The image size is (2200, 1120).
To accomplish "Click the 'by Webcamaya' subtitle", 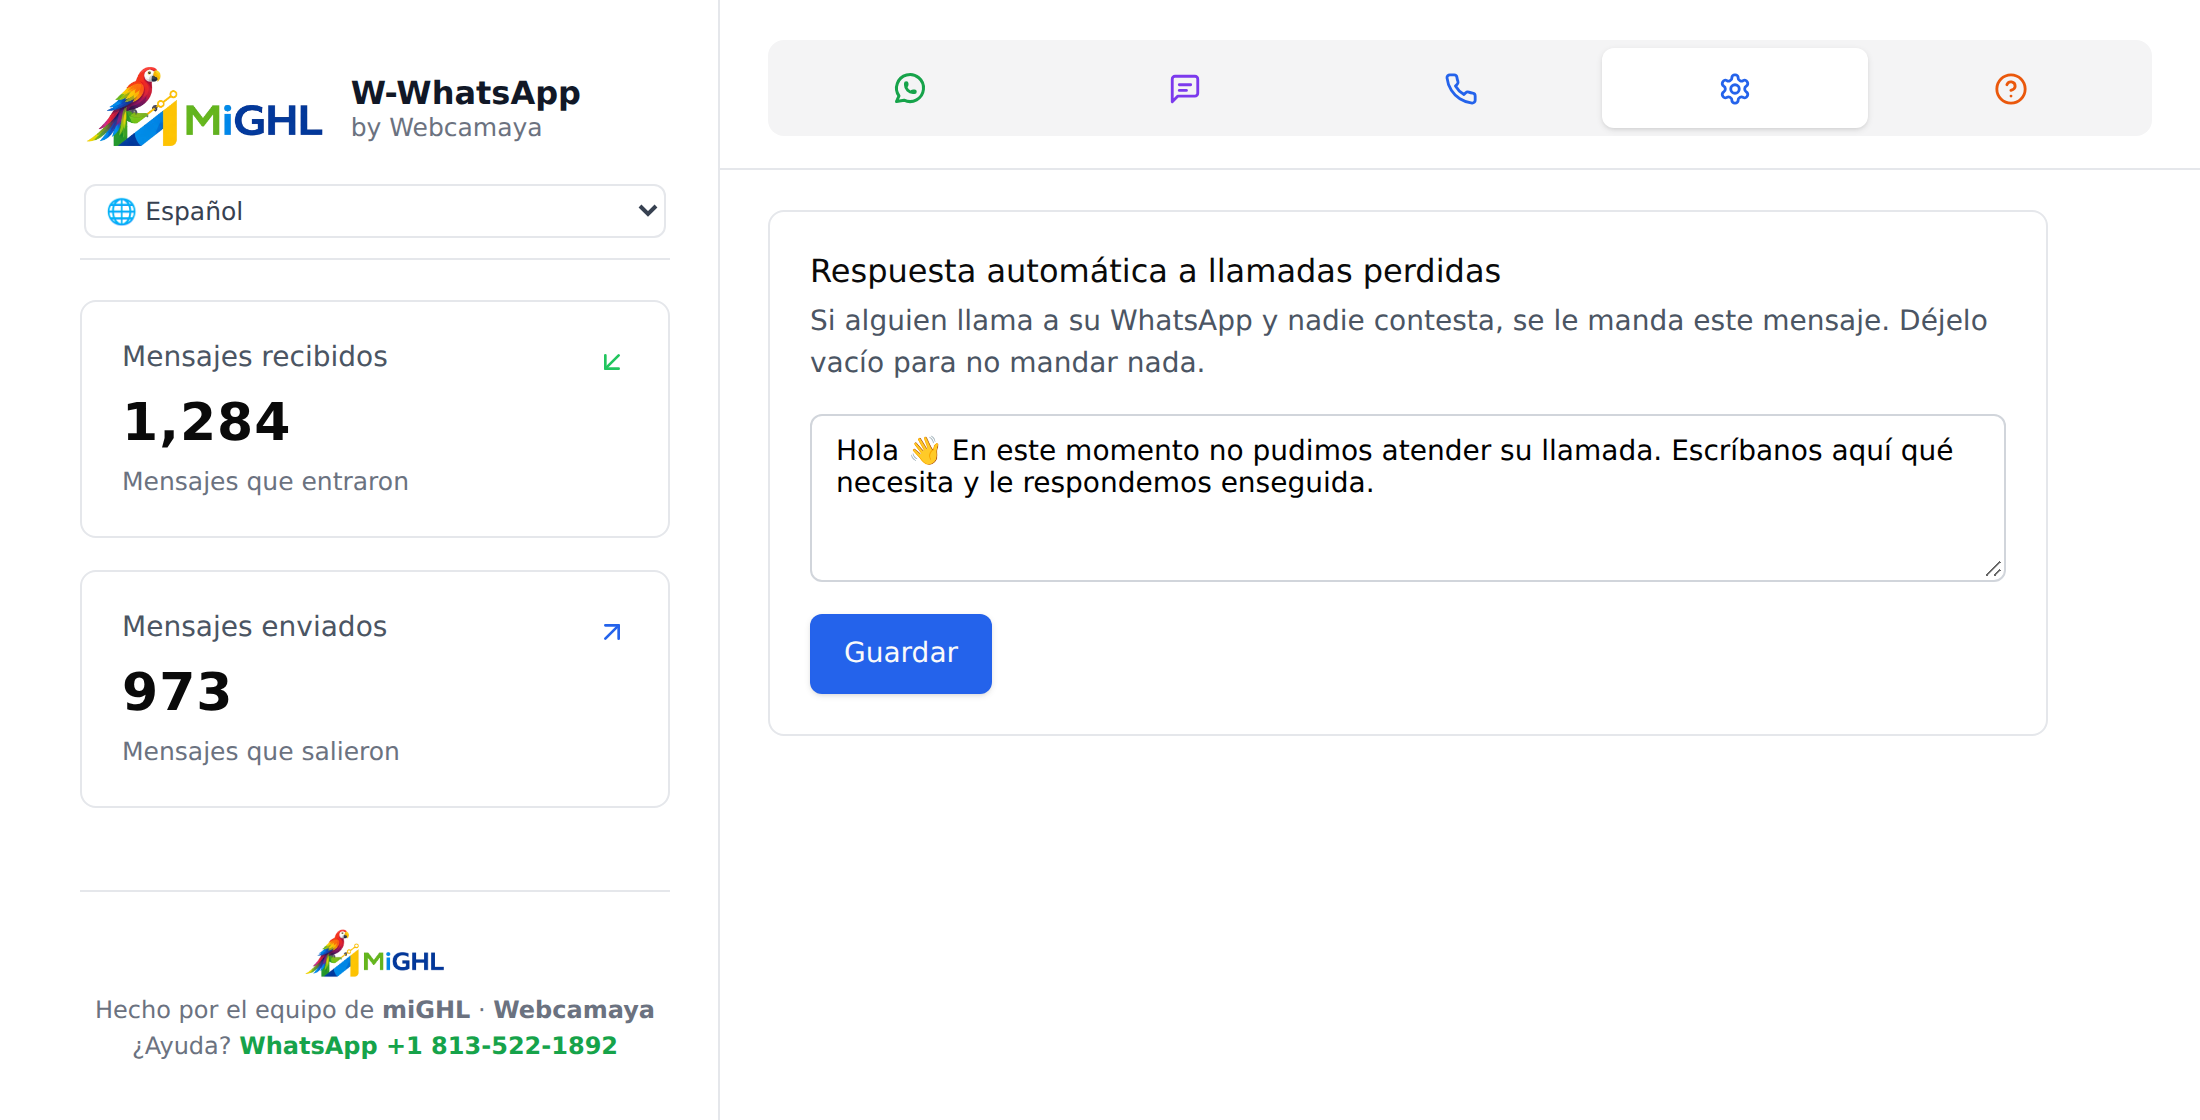I will pos(446,128).
